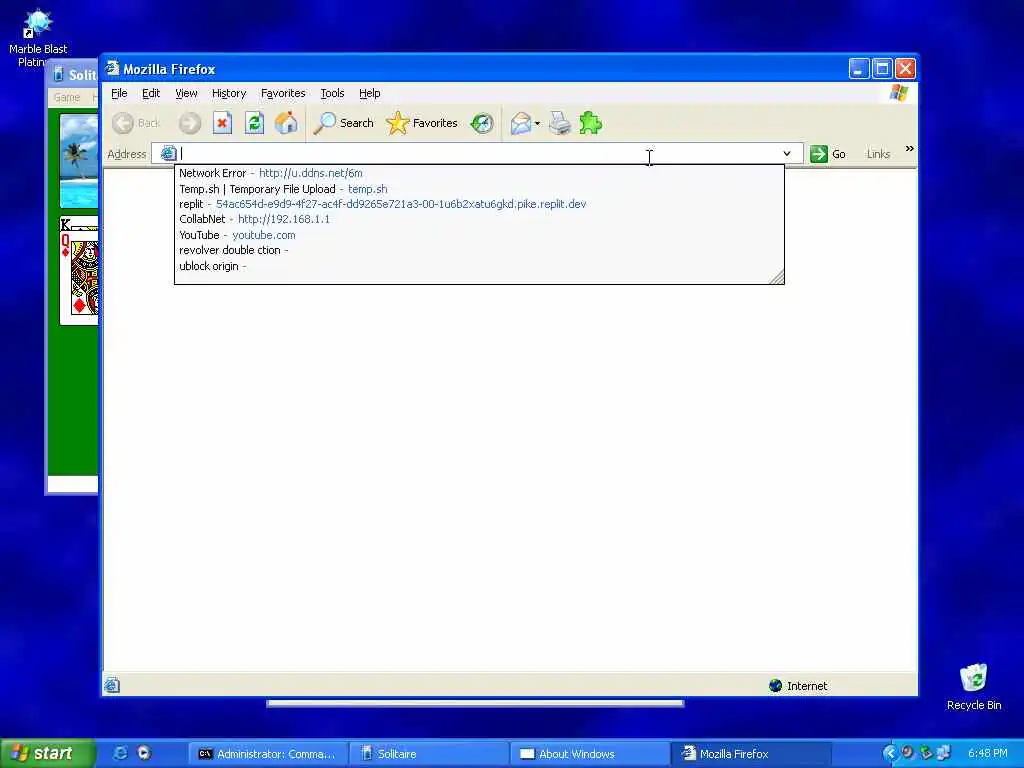Click the suggestion list resize grip
Image resolution: width=1024 pixels, height=768 pixels.
click(x=776, y=277)
